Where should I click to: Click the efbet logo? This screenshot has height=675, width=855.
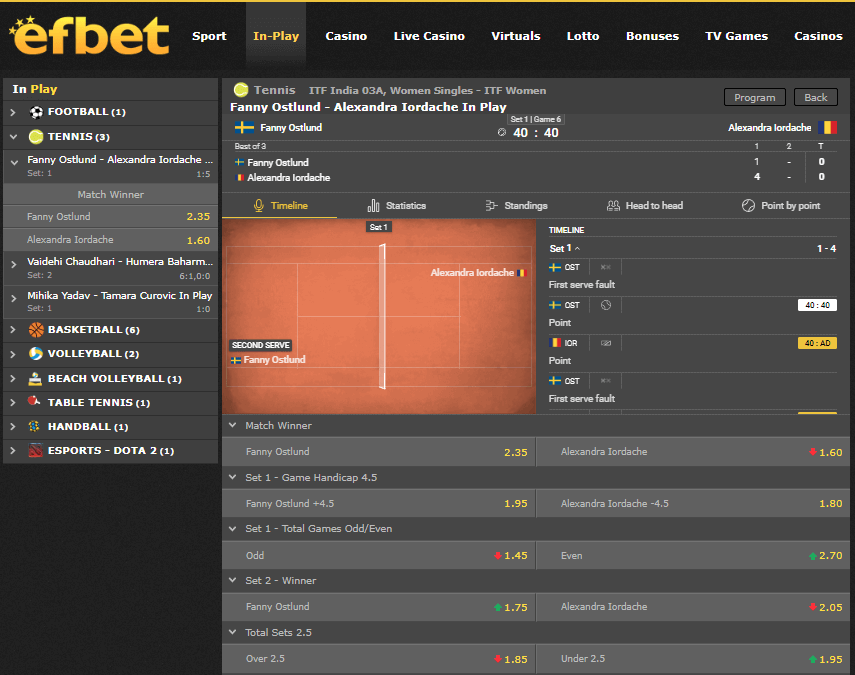coord(89,35)
